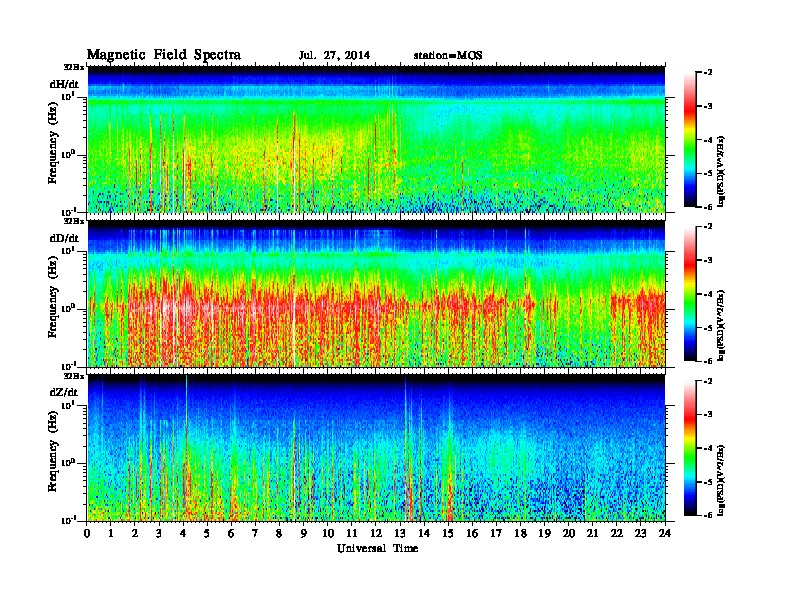Click hour tick label "0" on time axis
This screenshot has width=792, height=612.
point(87,533)
